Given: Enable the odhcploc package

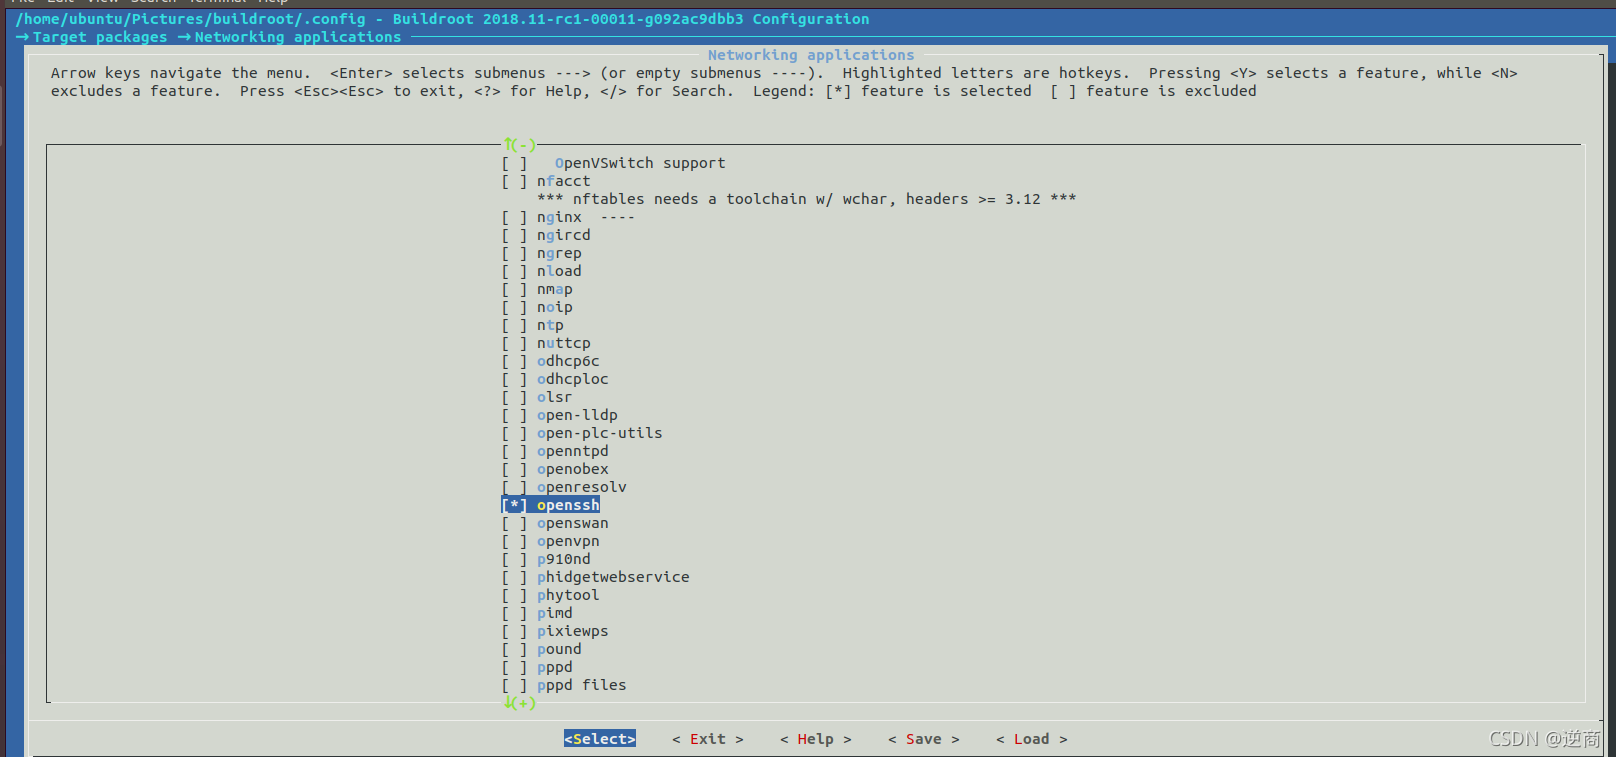Looking at the screenshot, I should pyautogui.click(x=514, y=379).
